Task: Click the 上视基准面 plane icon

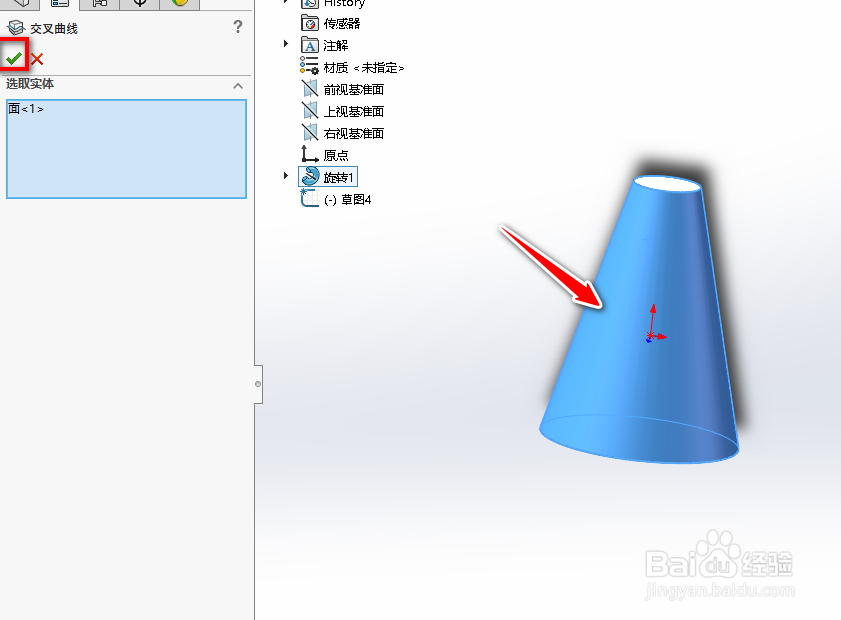Action: pos(309,110)
